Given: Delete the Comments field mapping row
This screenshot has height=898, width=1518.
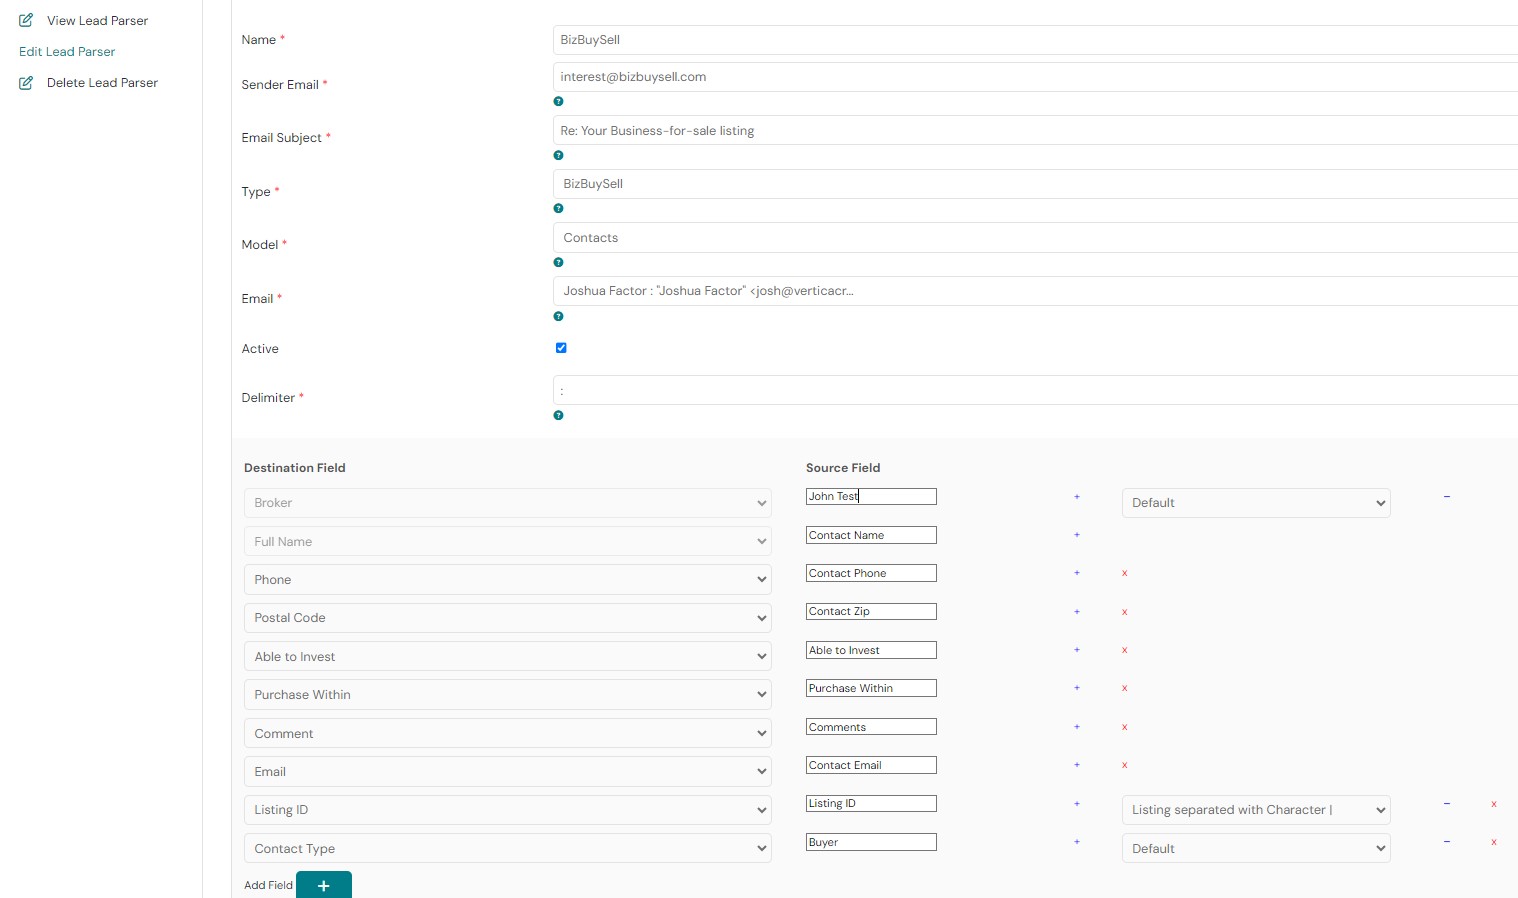Looking at the screenshot, I should click(x=1124, y=727).
